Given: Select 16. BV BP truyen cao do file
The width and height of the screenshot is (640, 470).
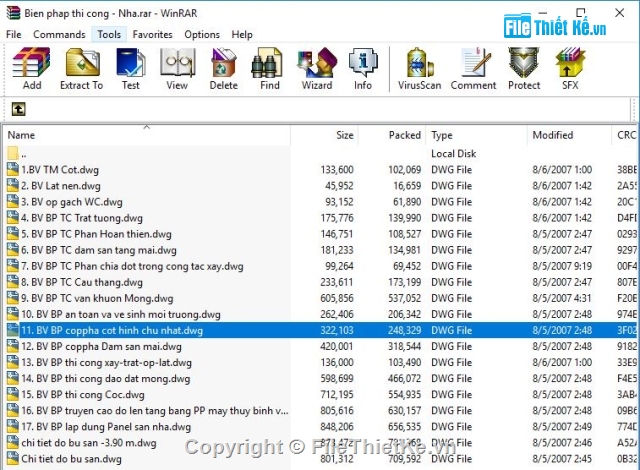Looking at the screenshot, I should (x=155, y=410).
